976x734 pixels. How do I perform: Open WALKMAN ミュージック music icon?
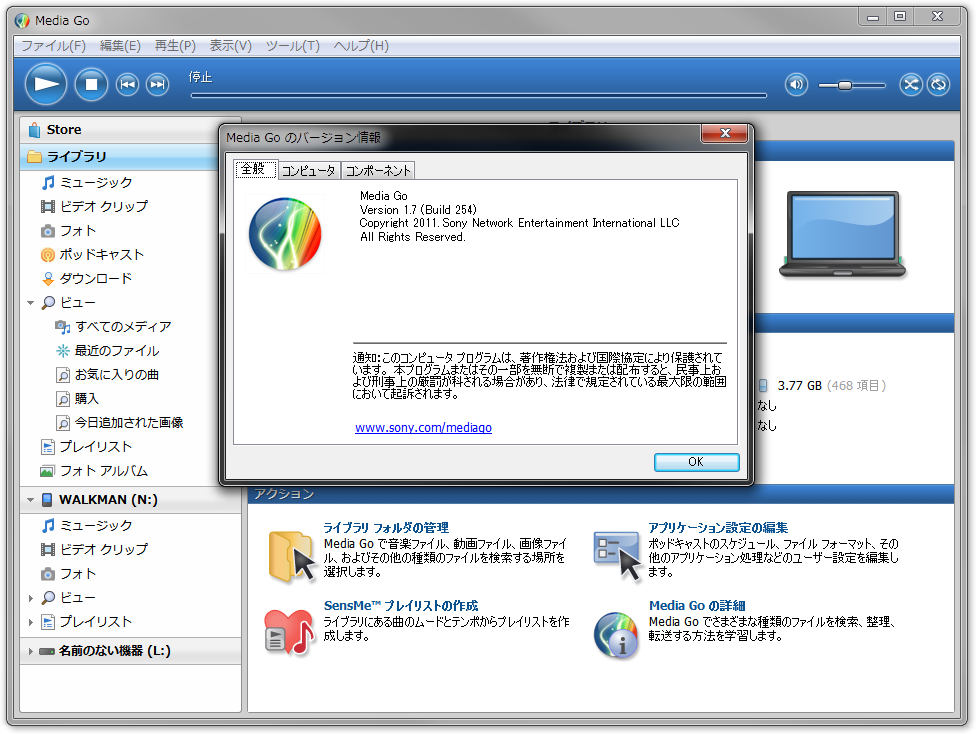click(48, 525)
